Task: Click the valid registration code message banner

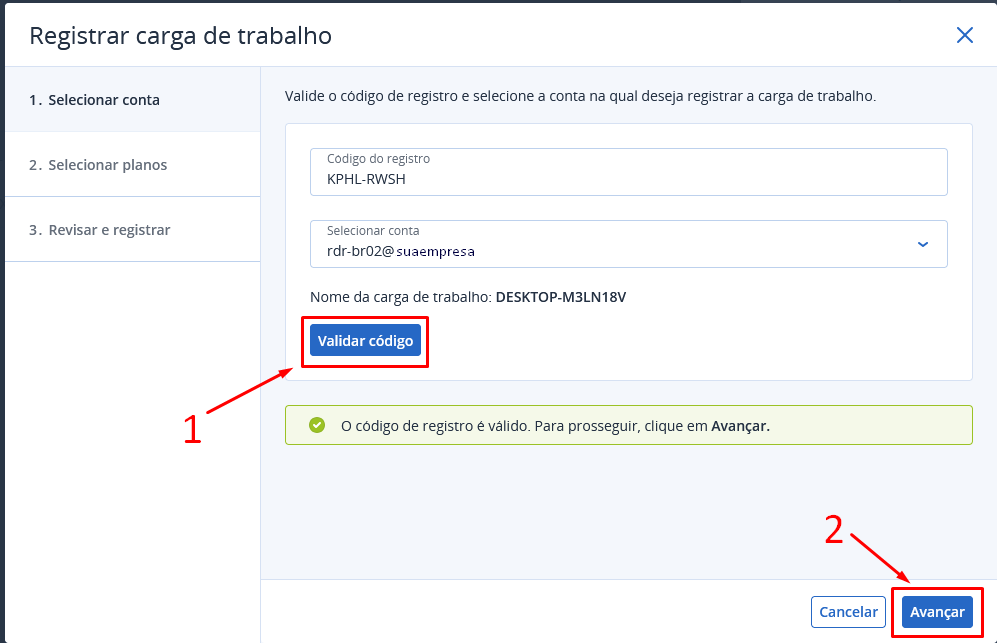Action: tap(628, 425)
